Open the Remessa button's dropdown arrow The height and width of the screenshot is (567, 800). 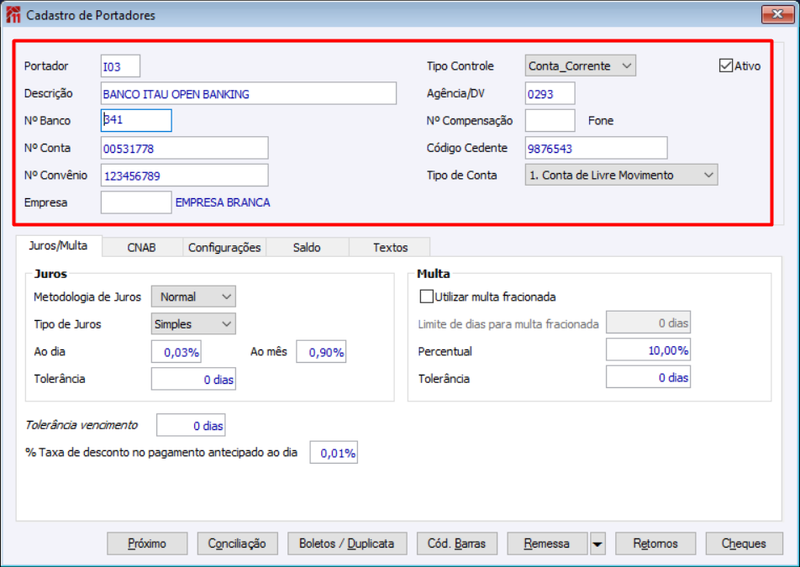click(x=597, y=544)
